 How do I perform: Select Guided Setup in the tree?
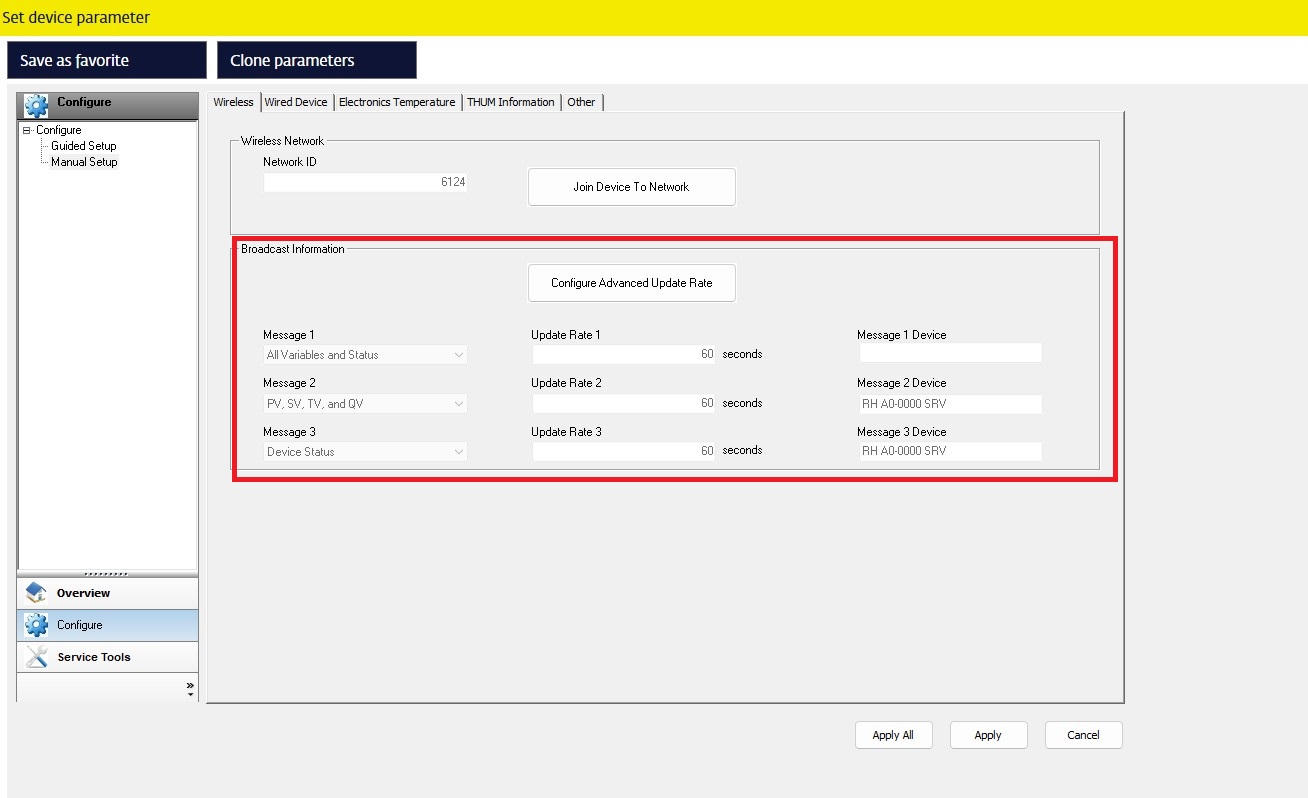(x=84, y=146)
